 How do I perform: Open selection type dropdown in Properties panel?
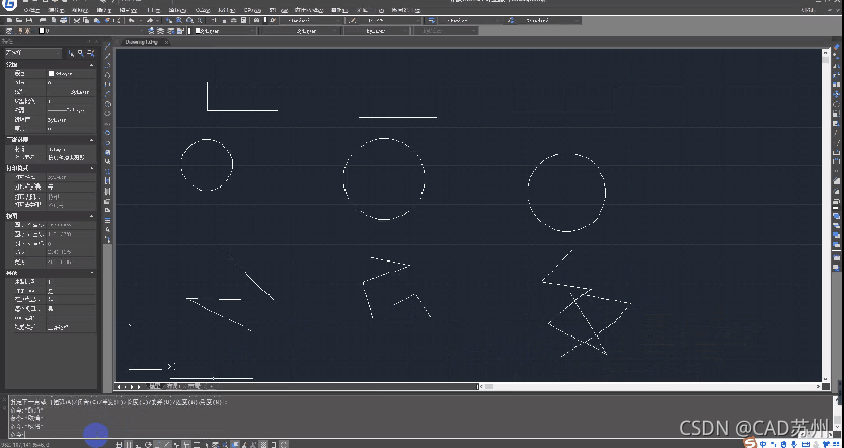pos(33,53)
